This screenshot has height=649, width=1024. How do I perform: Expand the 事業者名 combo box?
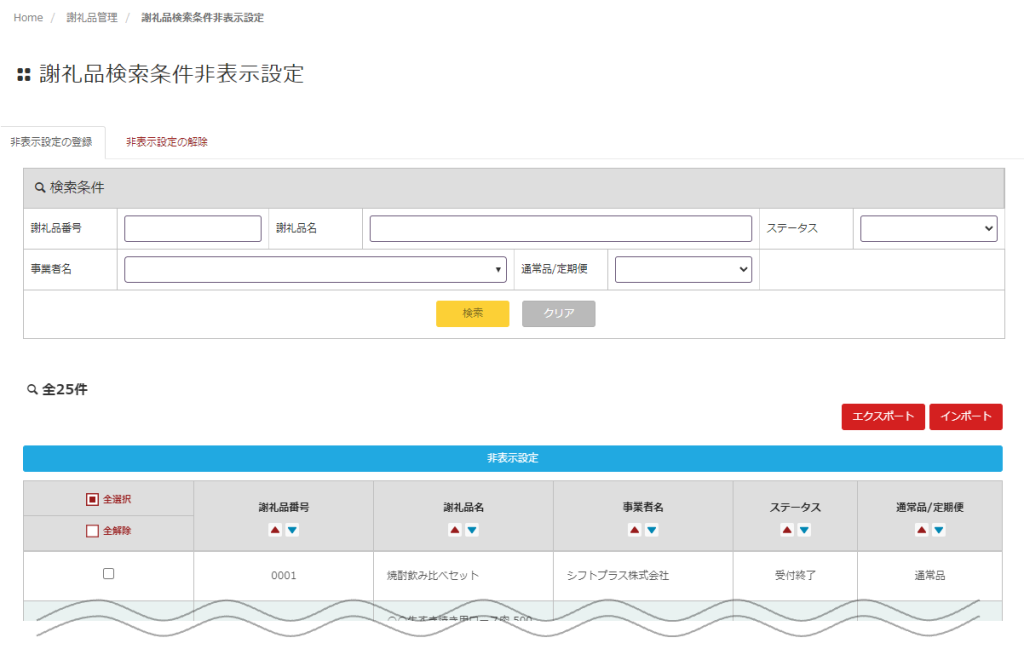pyautogui.click(x=315, y=270)
